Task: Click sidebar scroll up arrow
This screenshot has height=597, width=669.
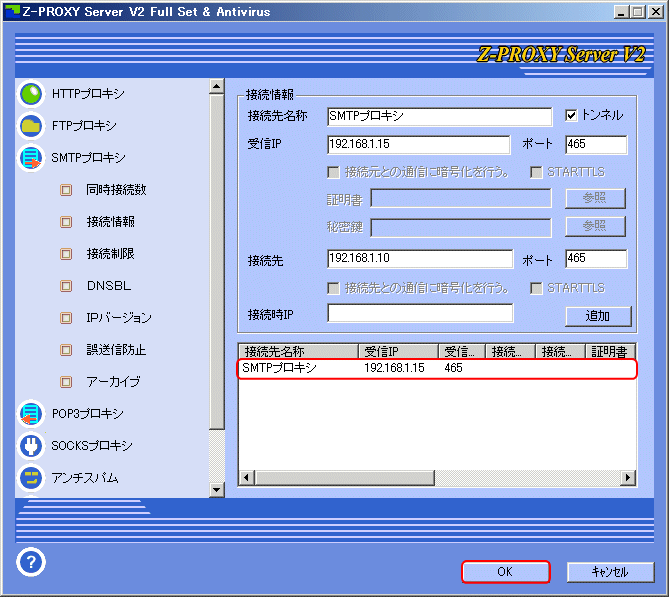Action: 217,87
